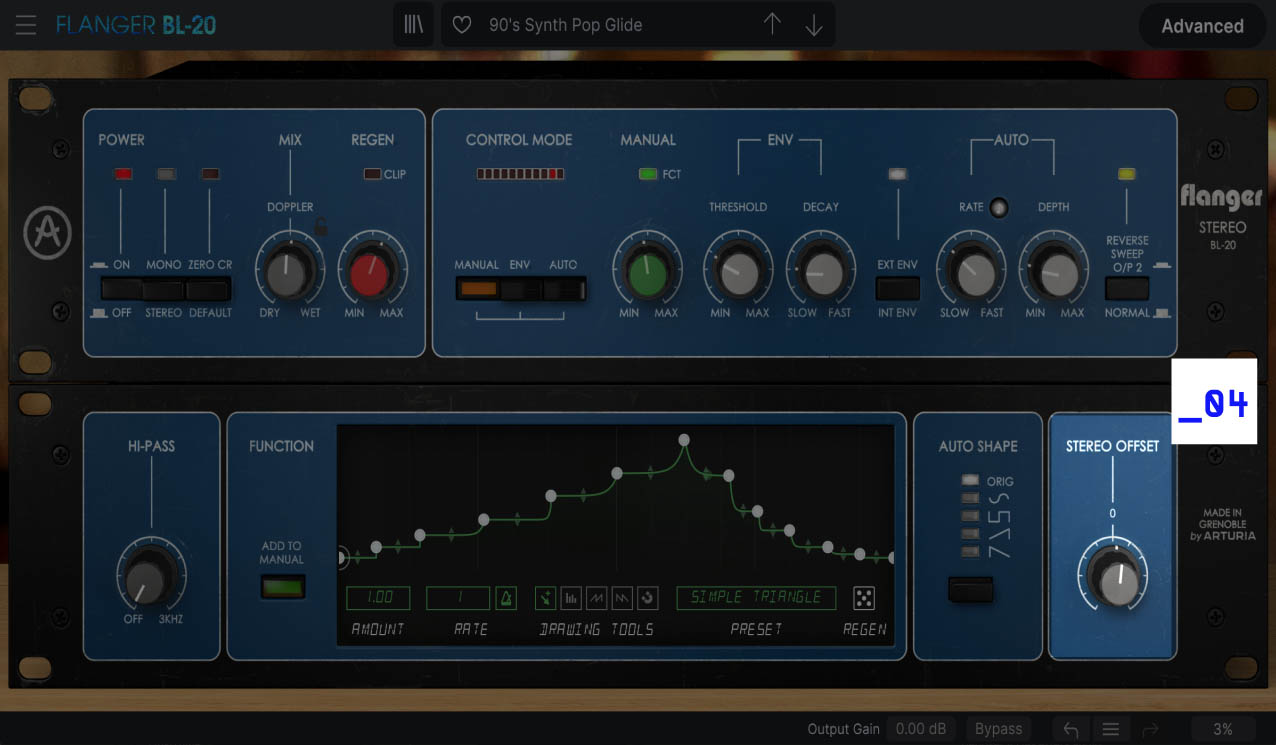The width and height of the screenshot is (1276, 745).
Task: Switch Mono/Stereo mode toggle
Action: (x=164, y=287)
